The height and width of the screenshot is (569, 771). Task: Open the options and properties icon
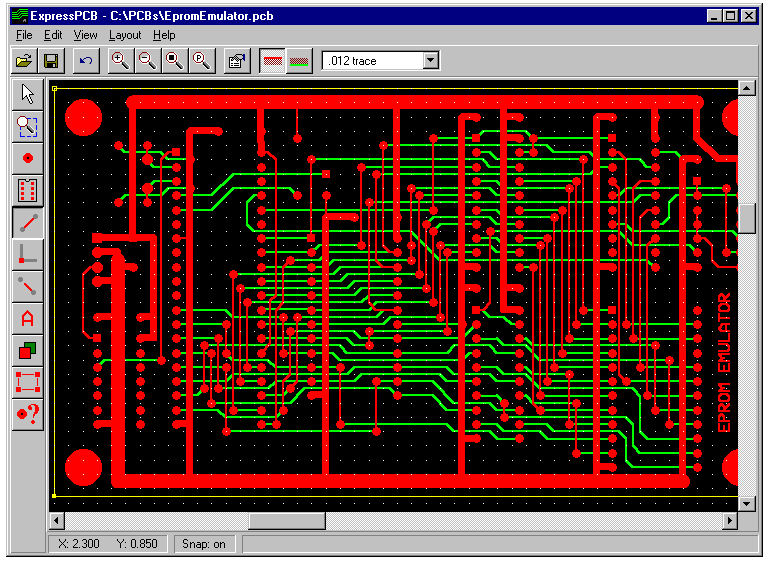237,61
